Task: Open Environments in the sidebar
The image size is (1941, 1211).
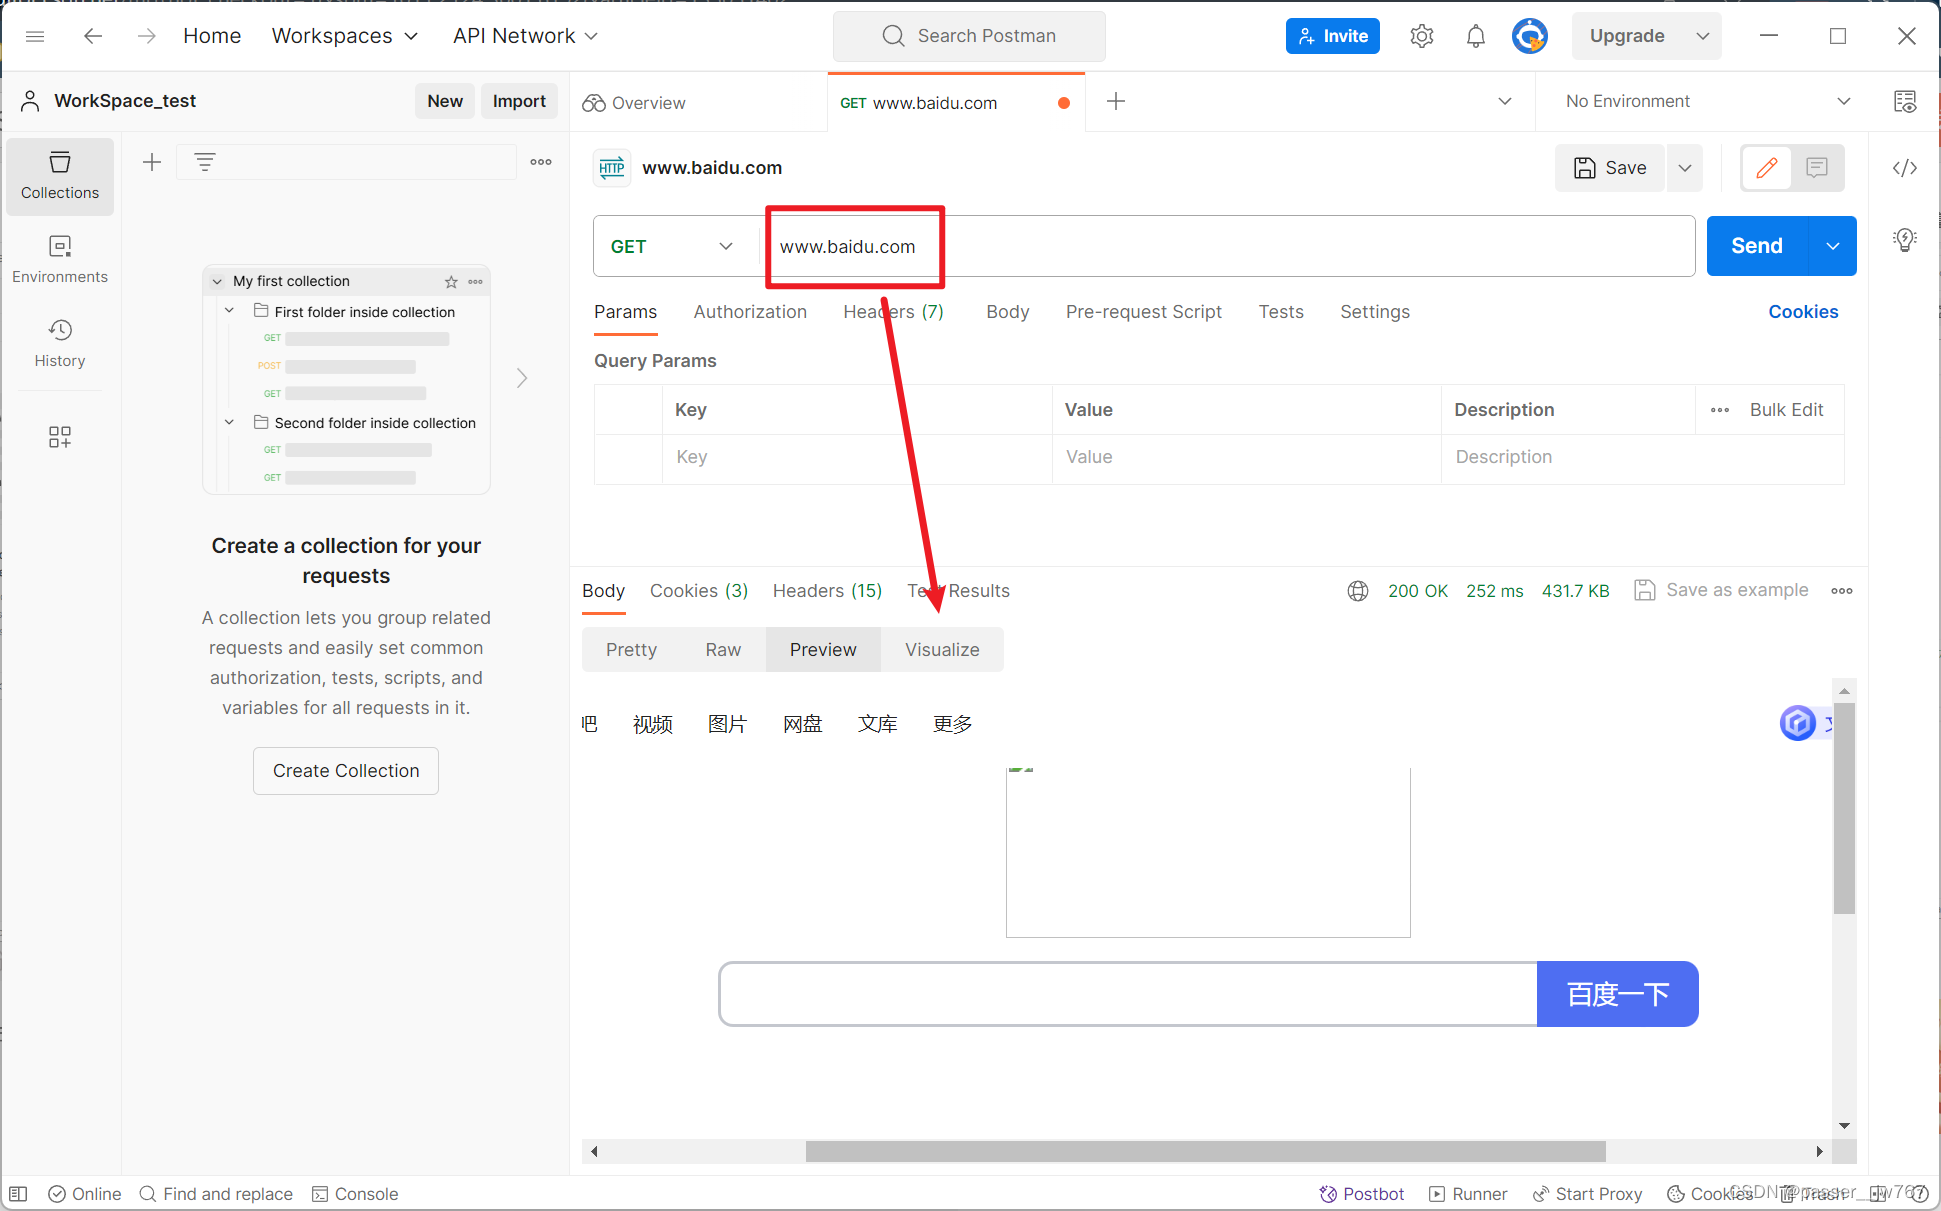Action: click(x=60, y=260)
